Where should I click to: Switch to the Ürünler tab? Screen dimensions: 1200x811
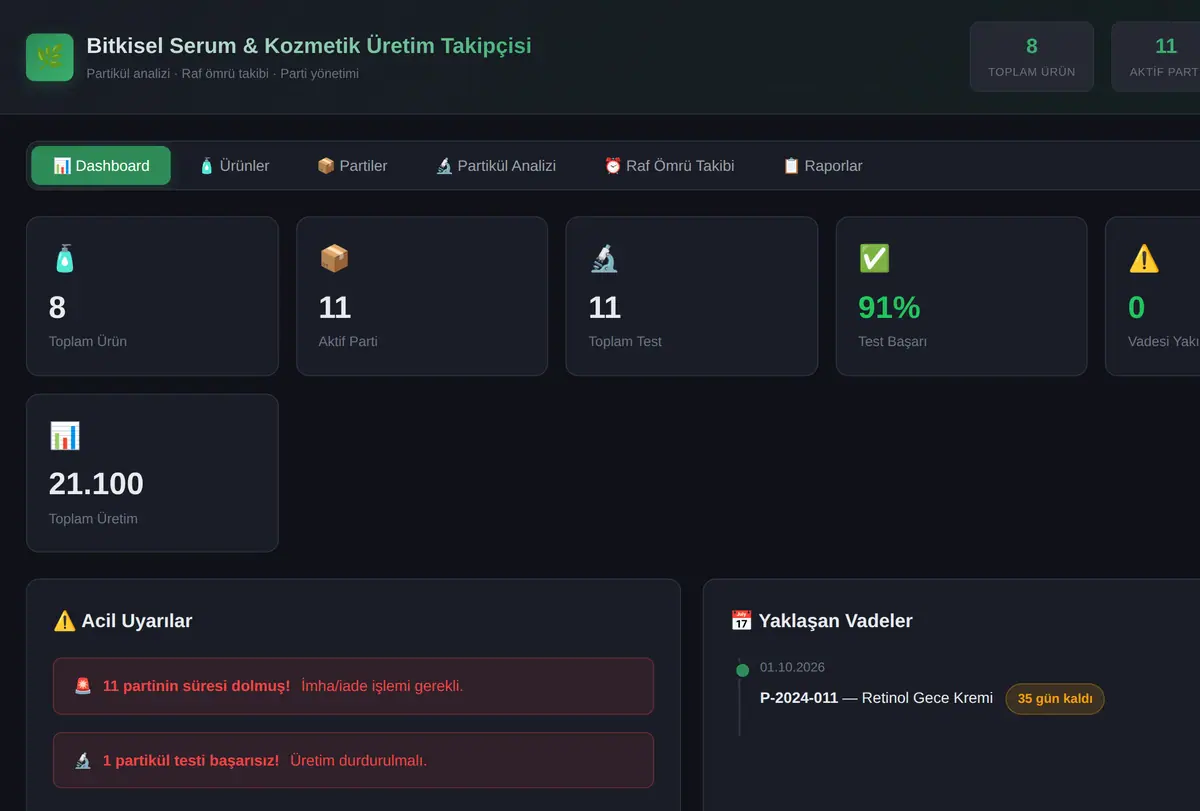tap(234, 166)
